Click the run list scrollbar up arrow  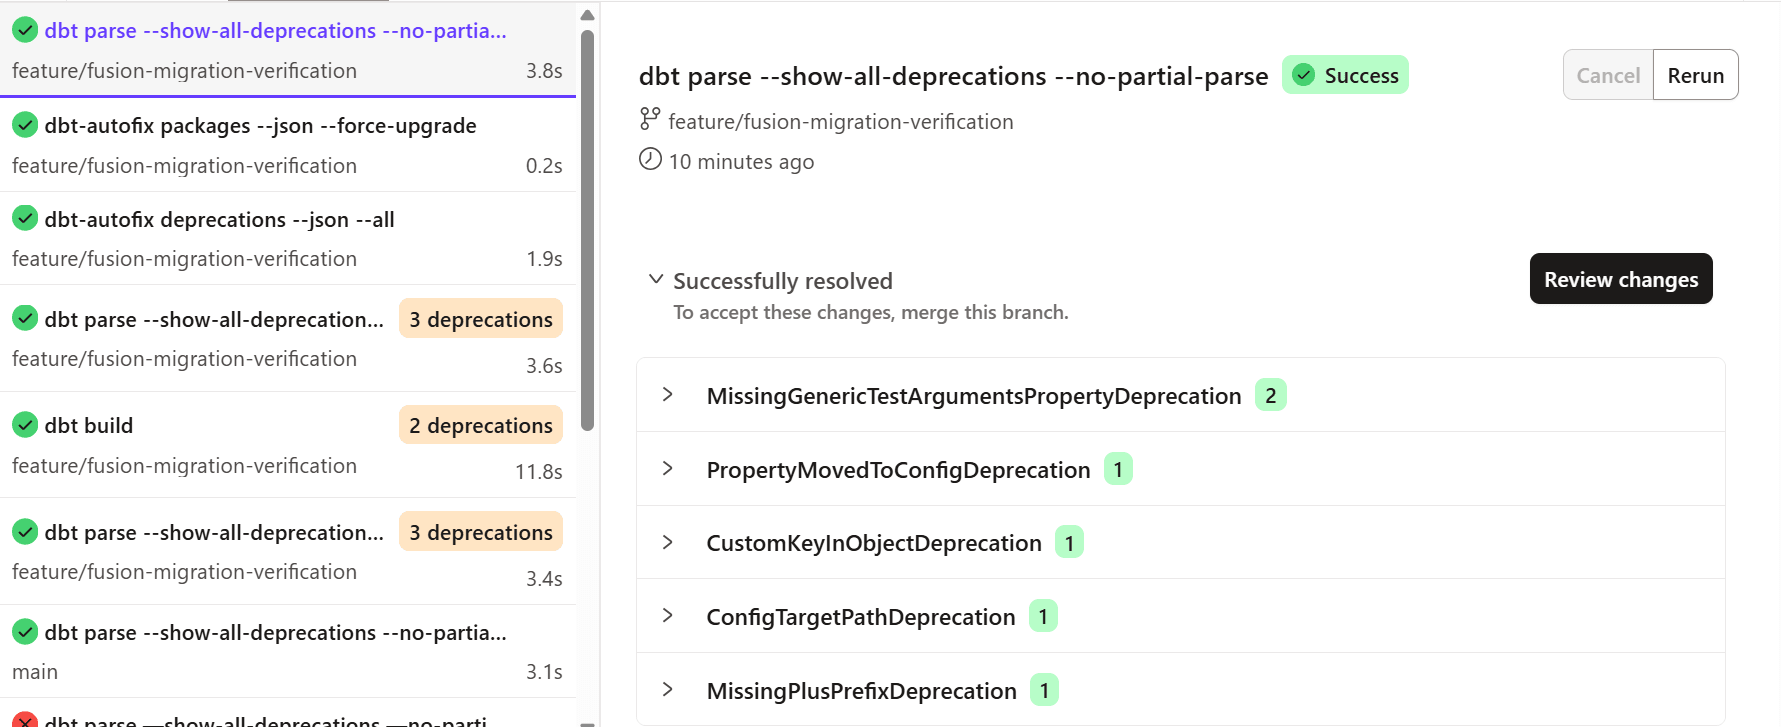pos(588,15)
